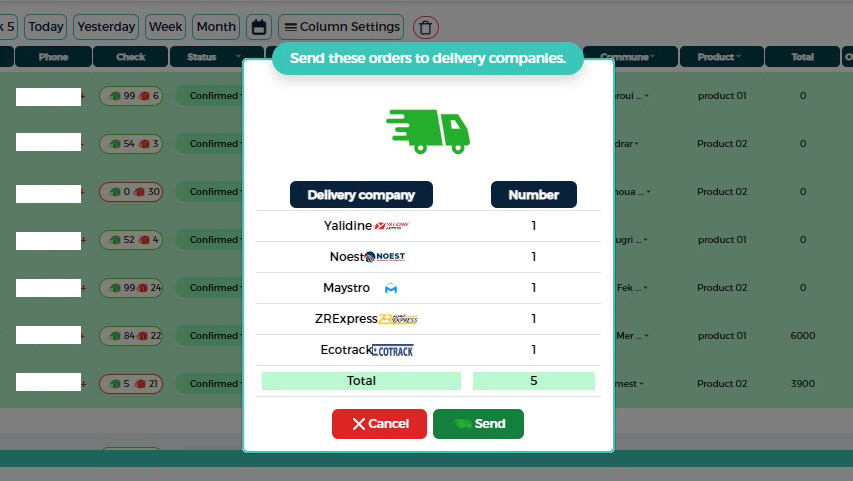Click the Yalidine company logo
The height and width of the screenshot is (481, 853).
click(392, 226)
